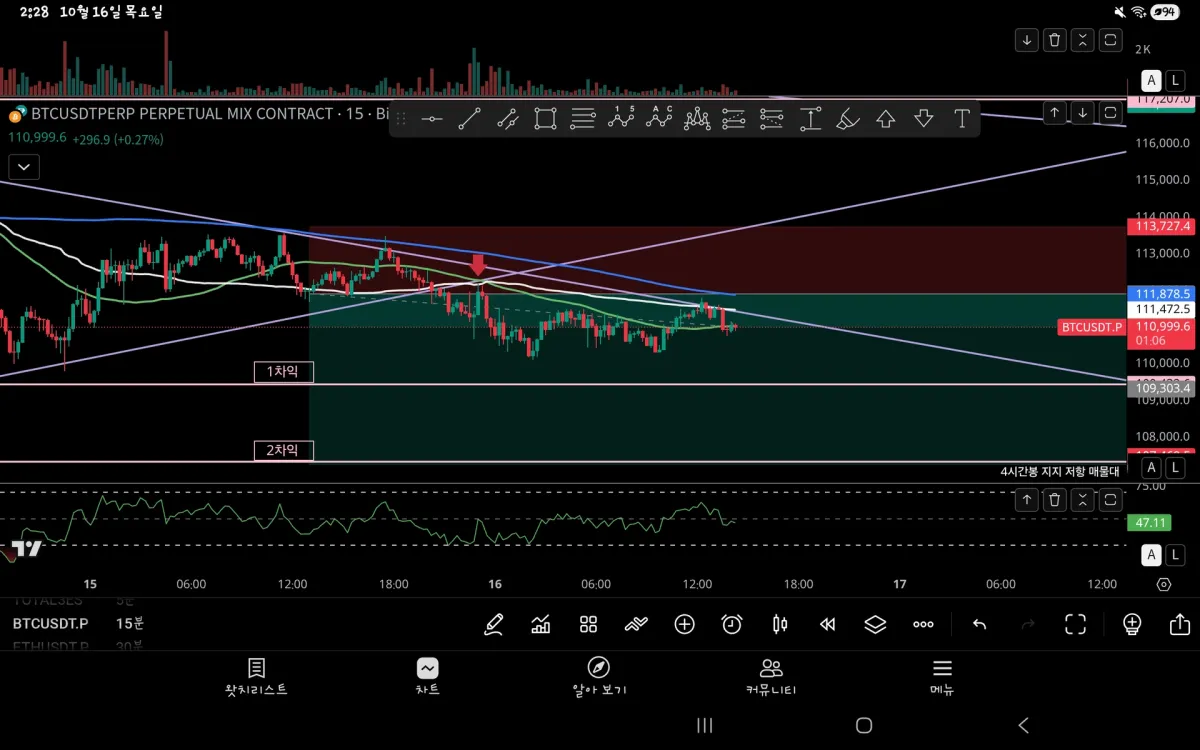Toggle auto scale on RSI pane
This screenshot has height=750, width=1200.
click(x=1151, y=555)
